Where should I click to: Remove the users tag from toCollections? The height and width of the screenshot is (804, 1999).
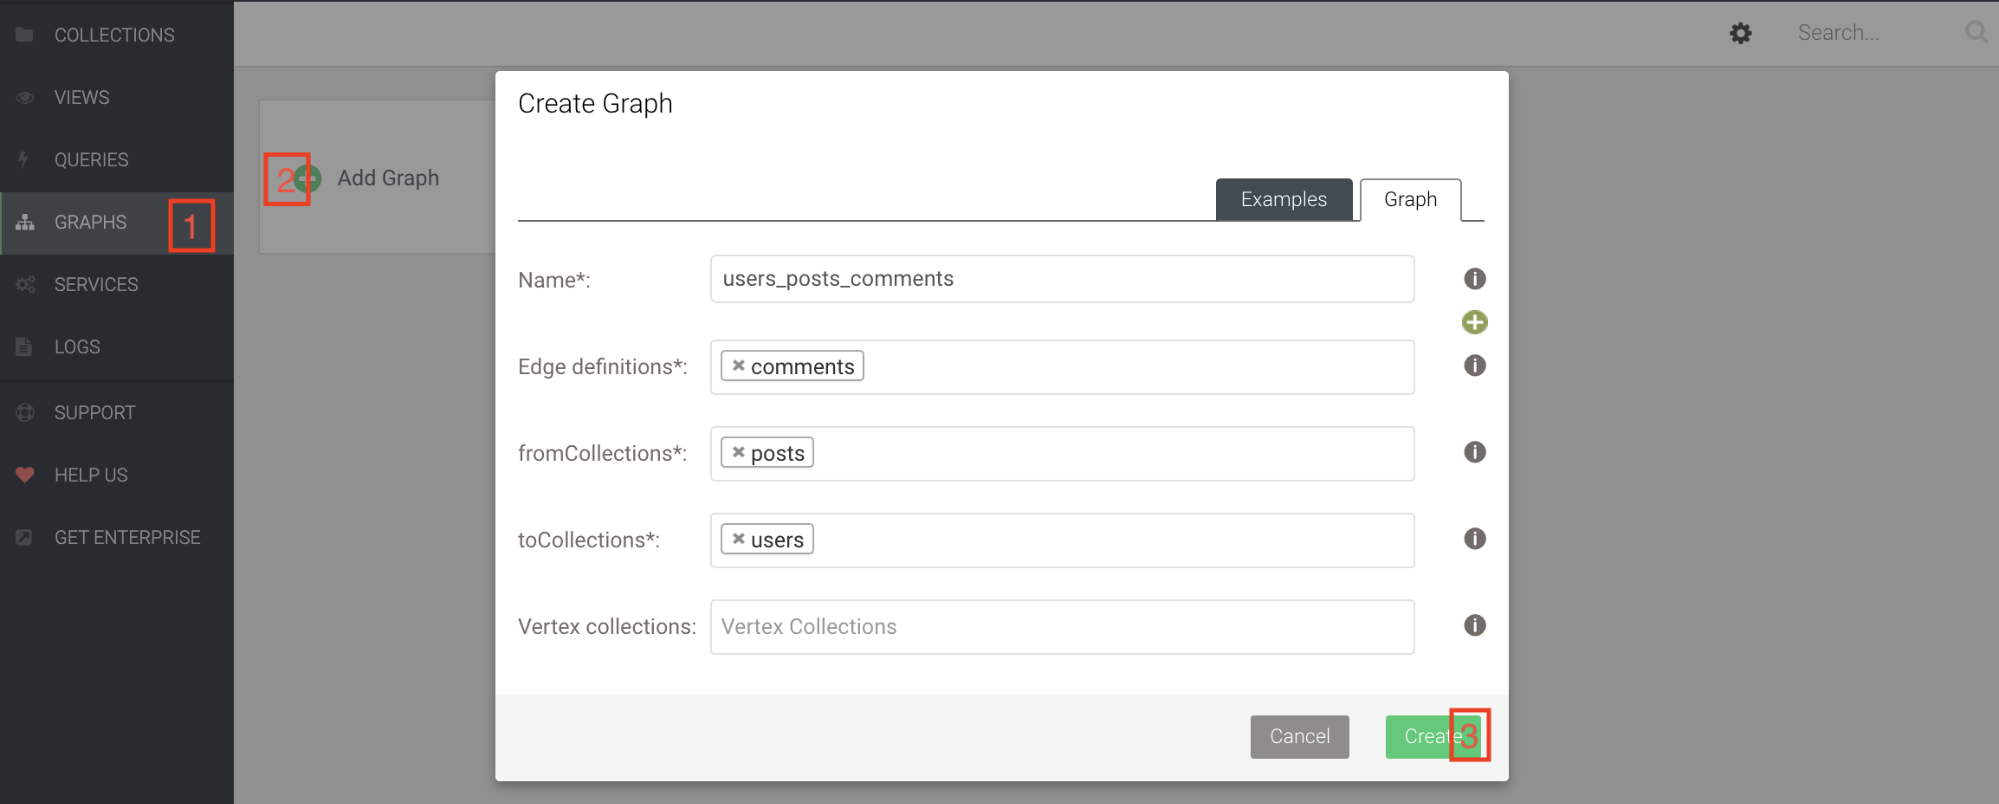click(x=738, y=539)
